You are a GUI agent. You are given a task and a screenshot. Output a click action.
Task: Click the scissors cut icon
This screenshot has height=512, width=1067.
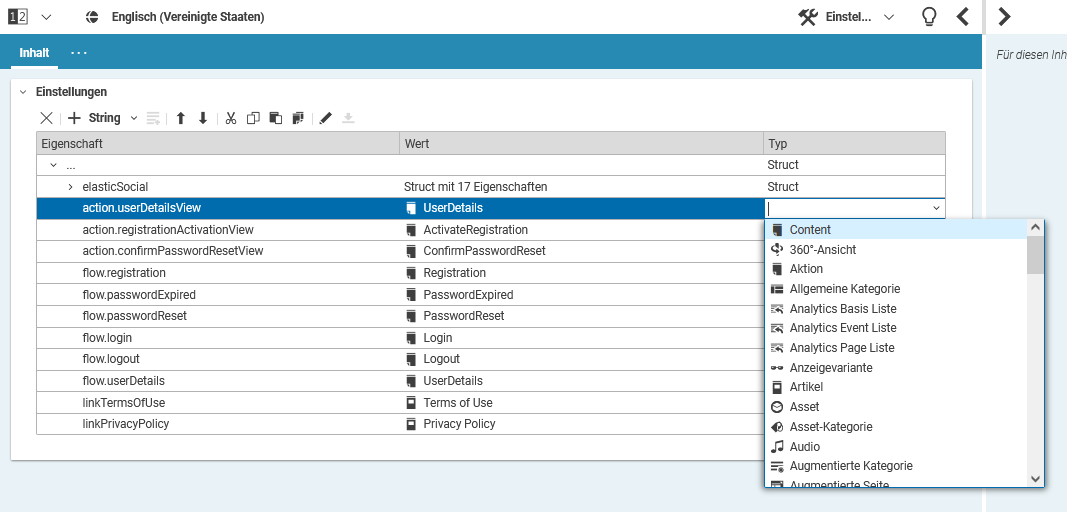coord(231,118)
